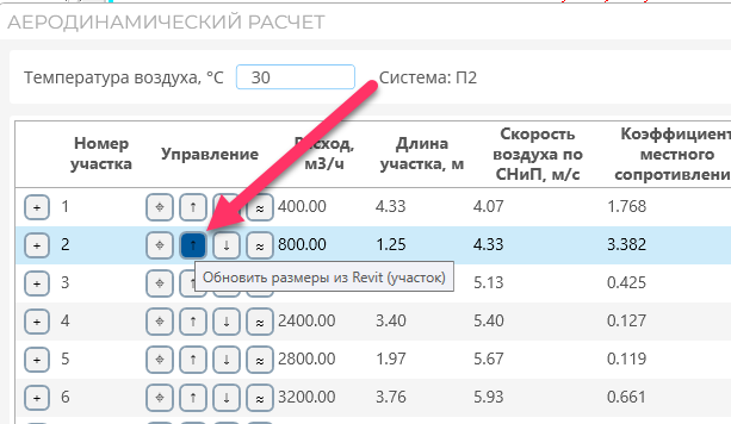Click the length cell 4.33 in row 1
This screenshot has height=424, width=731.
(391, 206)
